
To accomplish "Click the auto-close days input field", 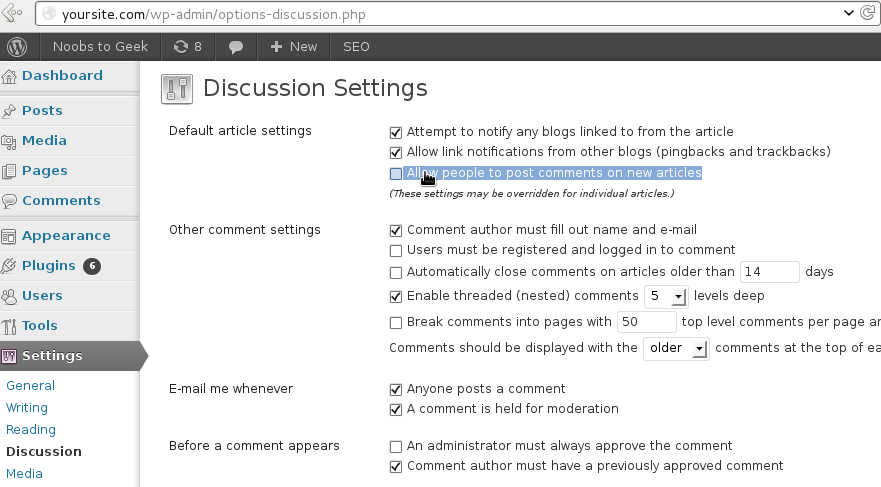I will click(769, 272).
